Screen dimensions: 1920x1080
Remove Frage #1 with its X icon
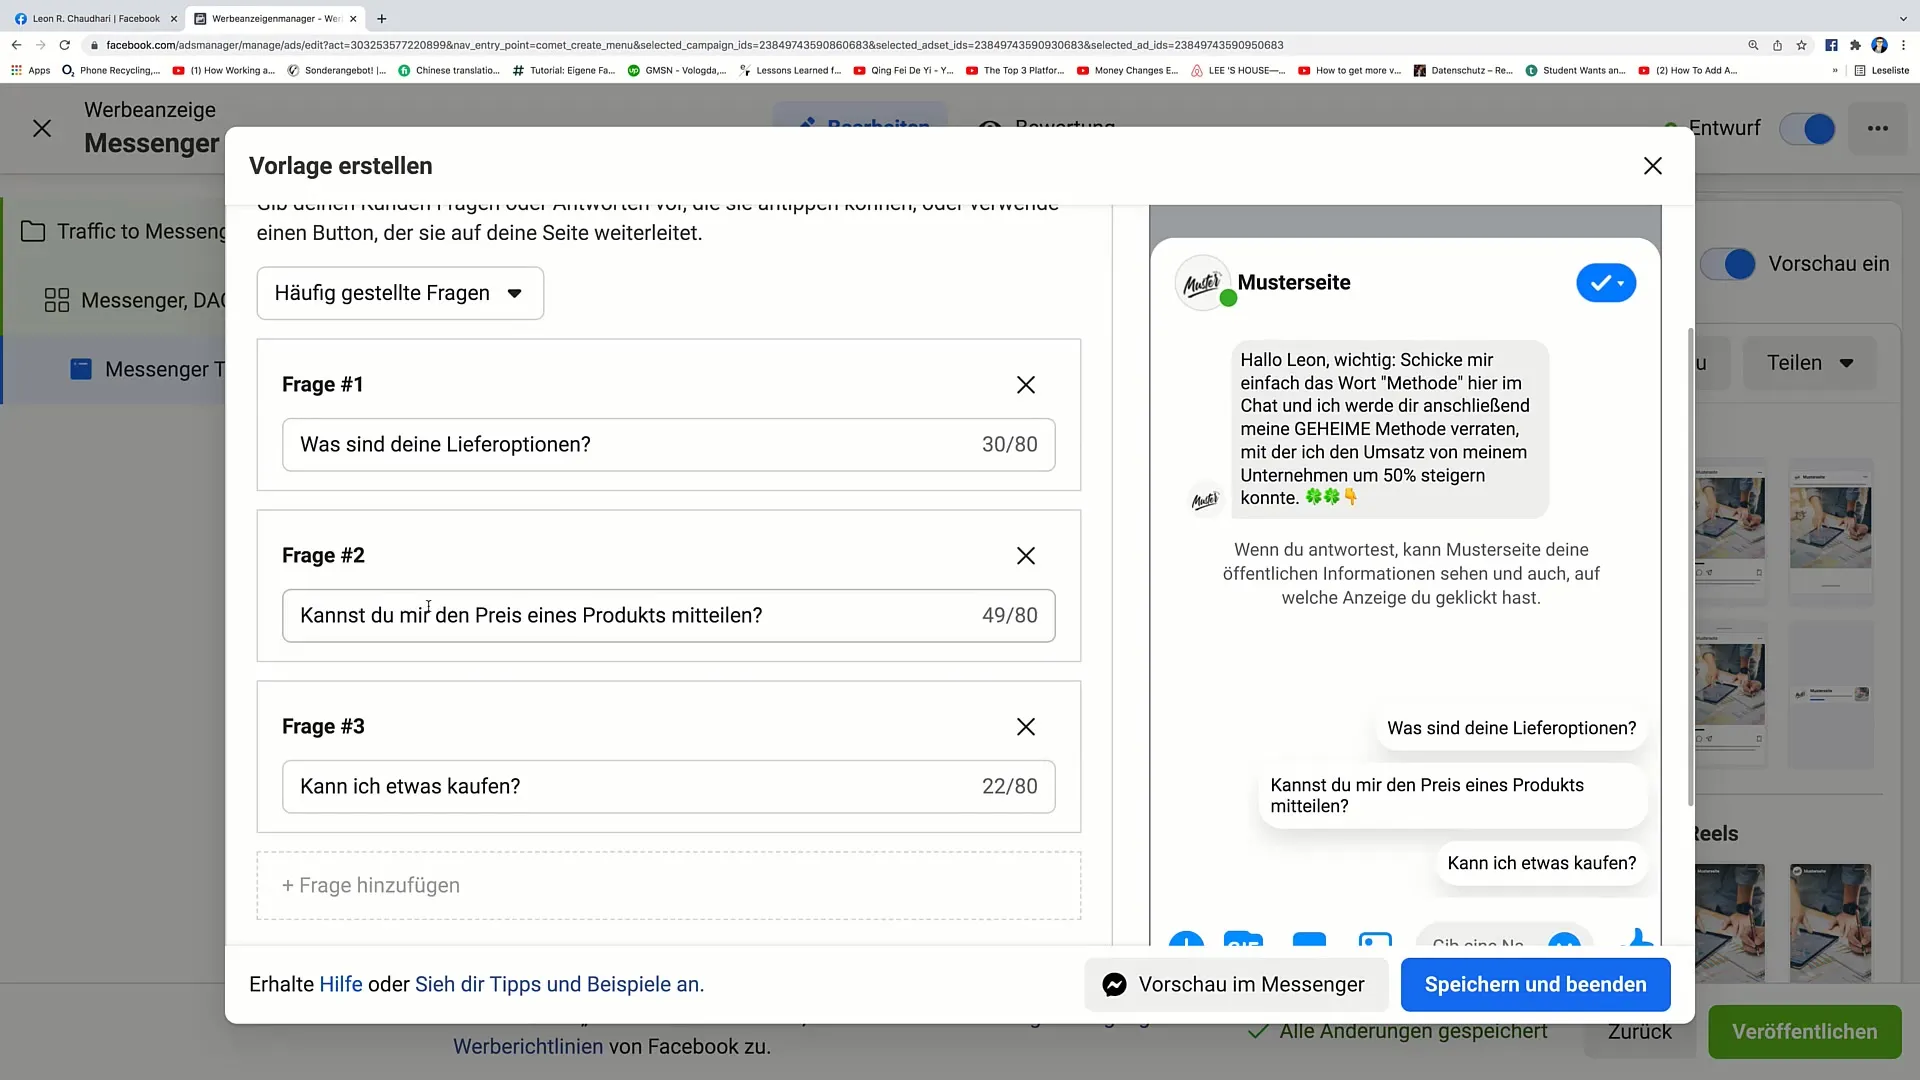coord(1025,385)
